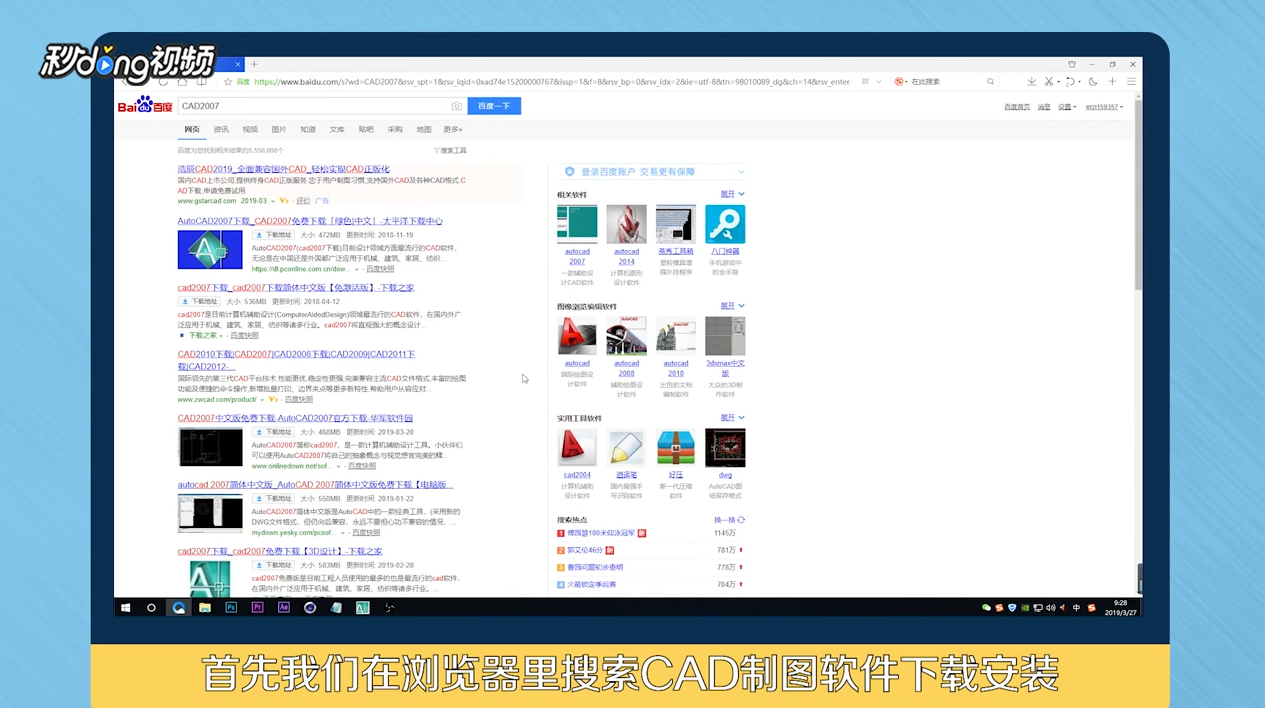Expand the 图像浏览编辑软件 section with 展开
The image size is (1265, 708).
click(x=733, y=306)
